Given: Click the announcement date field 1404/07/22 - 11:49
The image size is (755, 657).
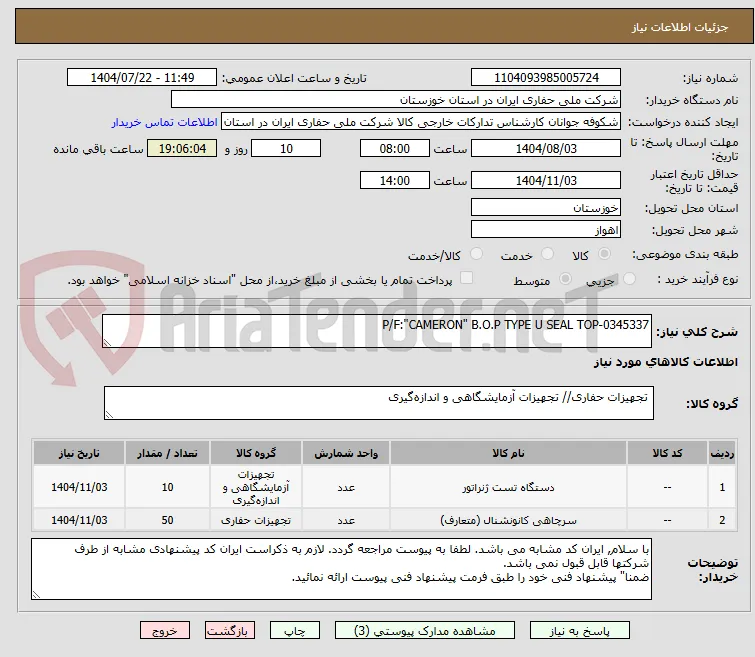Looking at the screenshot, I should pyautogui.click(x=142, y=78).
